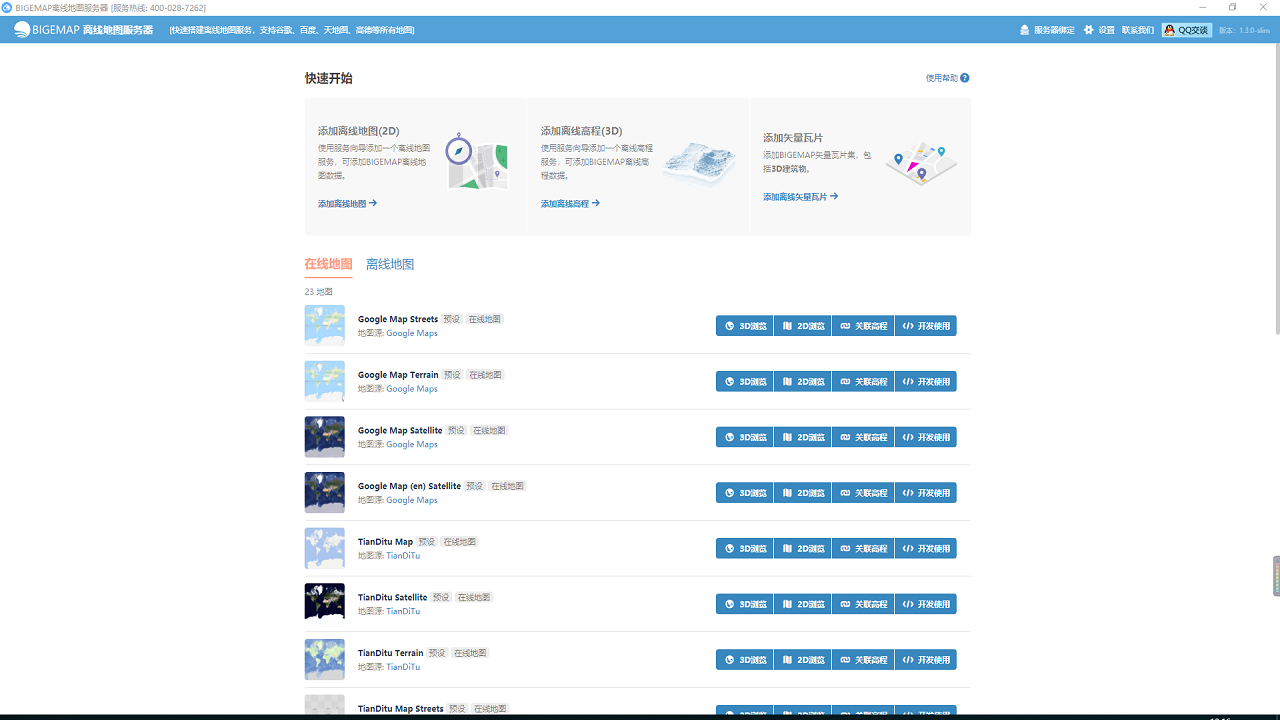Switch to the 离线地图 tab

click(x=390, y=265)
